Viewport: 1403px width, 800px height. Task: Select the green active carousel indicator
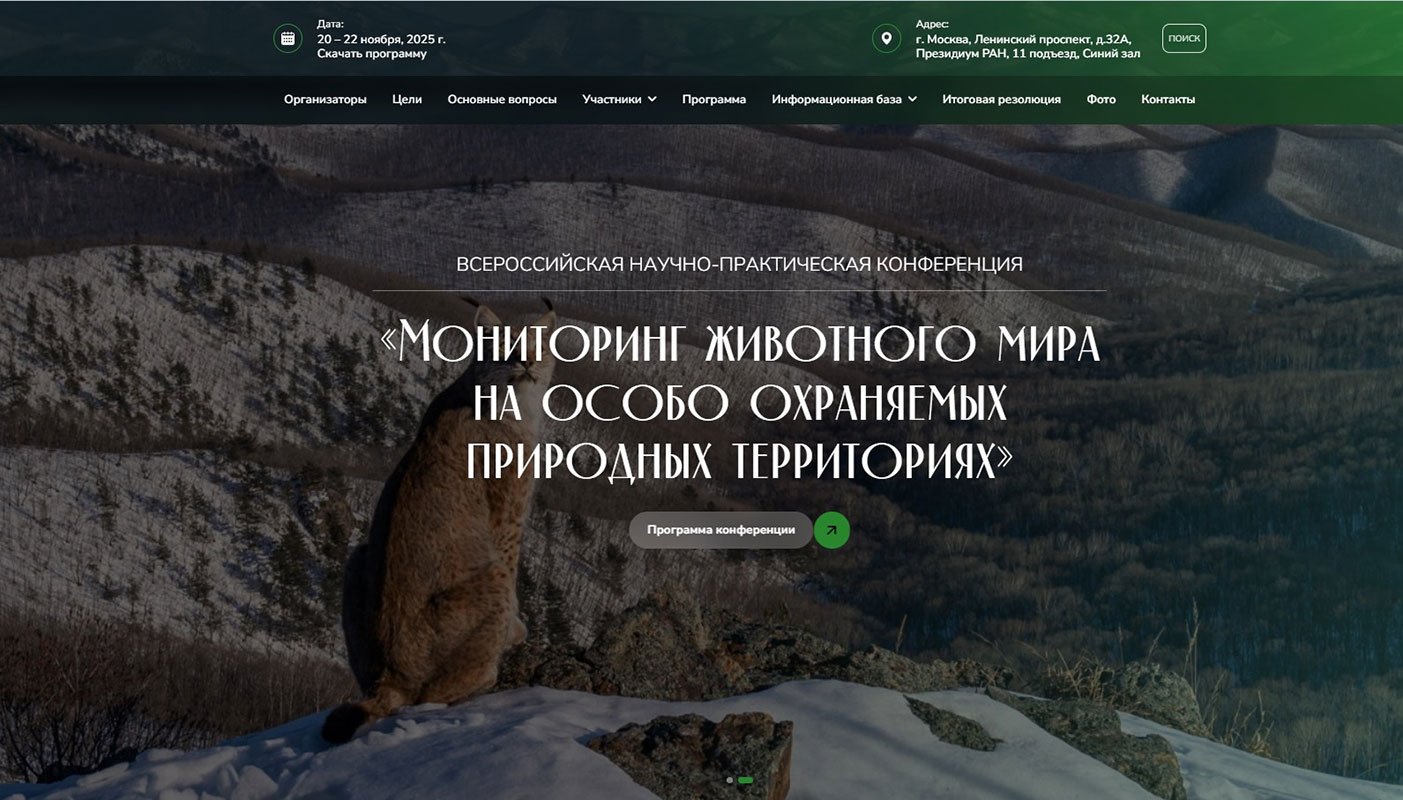point(745,779)
